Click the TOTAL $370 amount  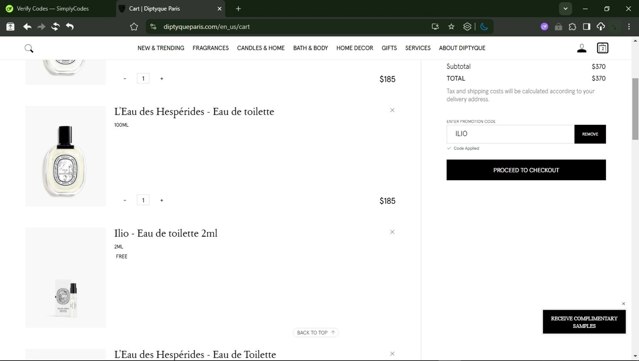tap(598, 78)
